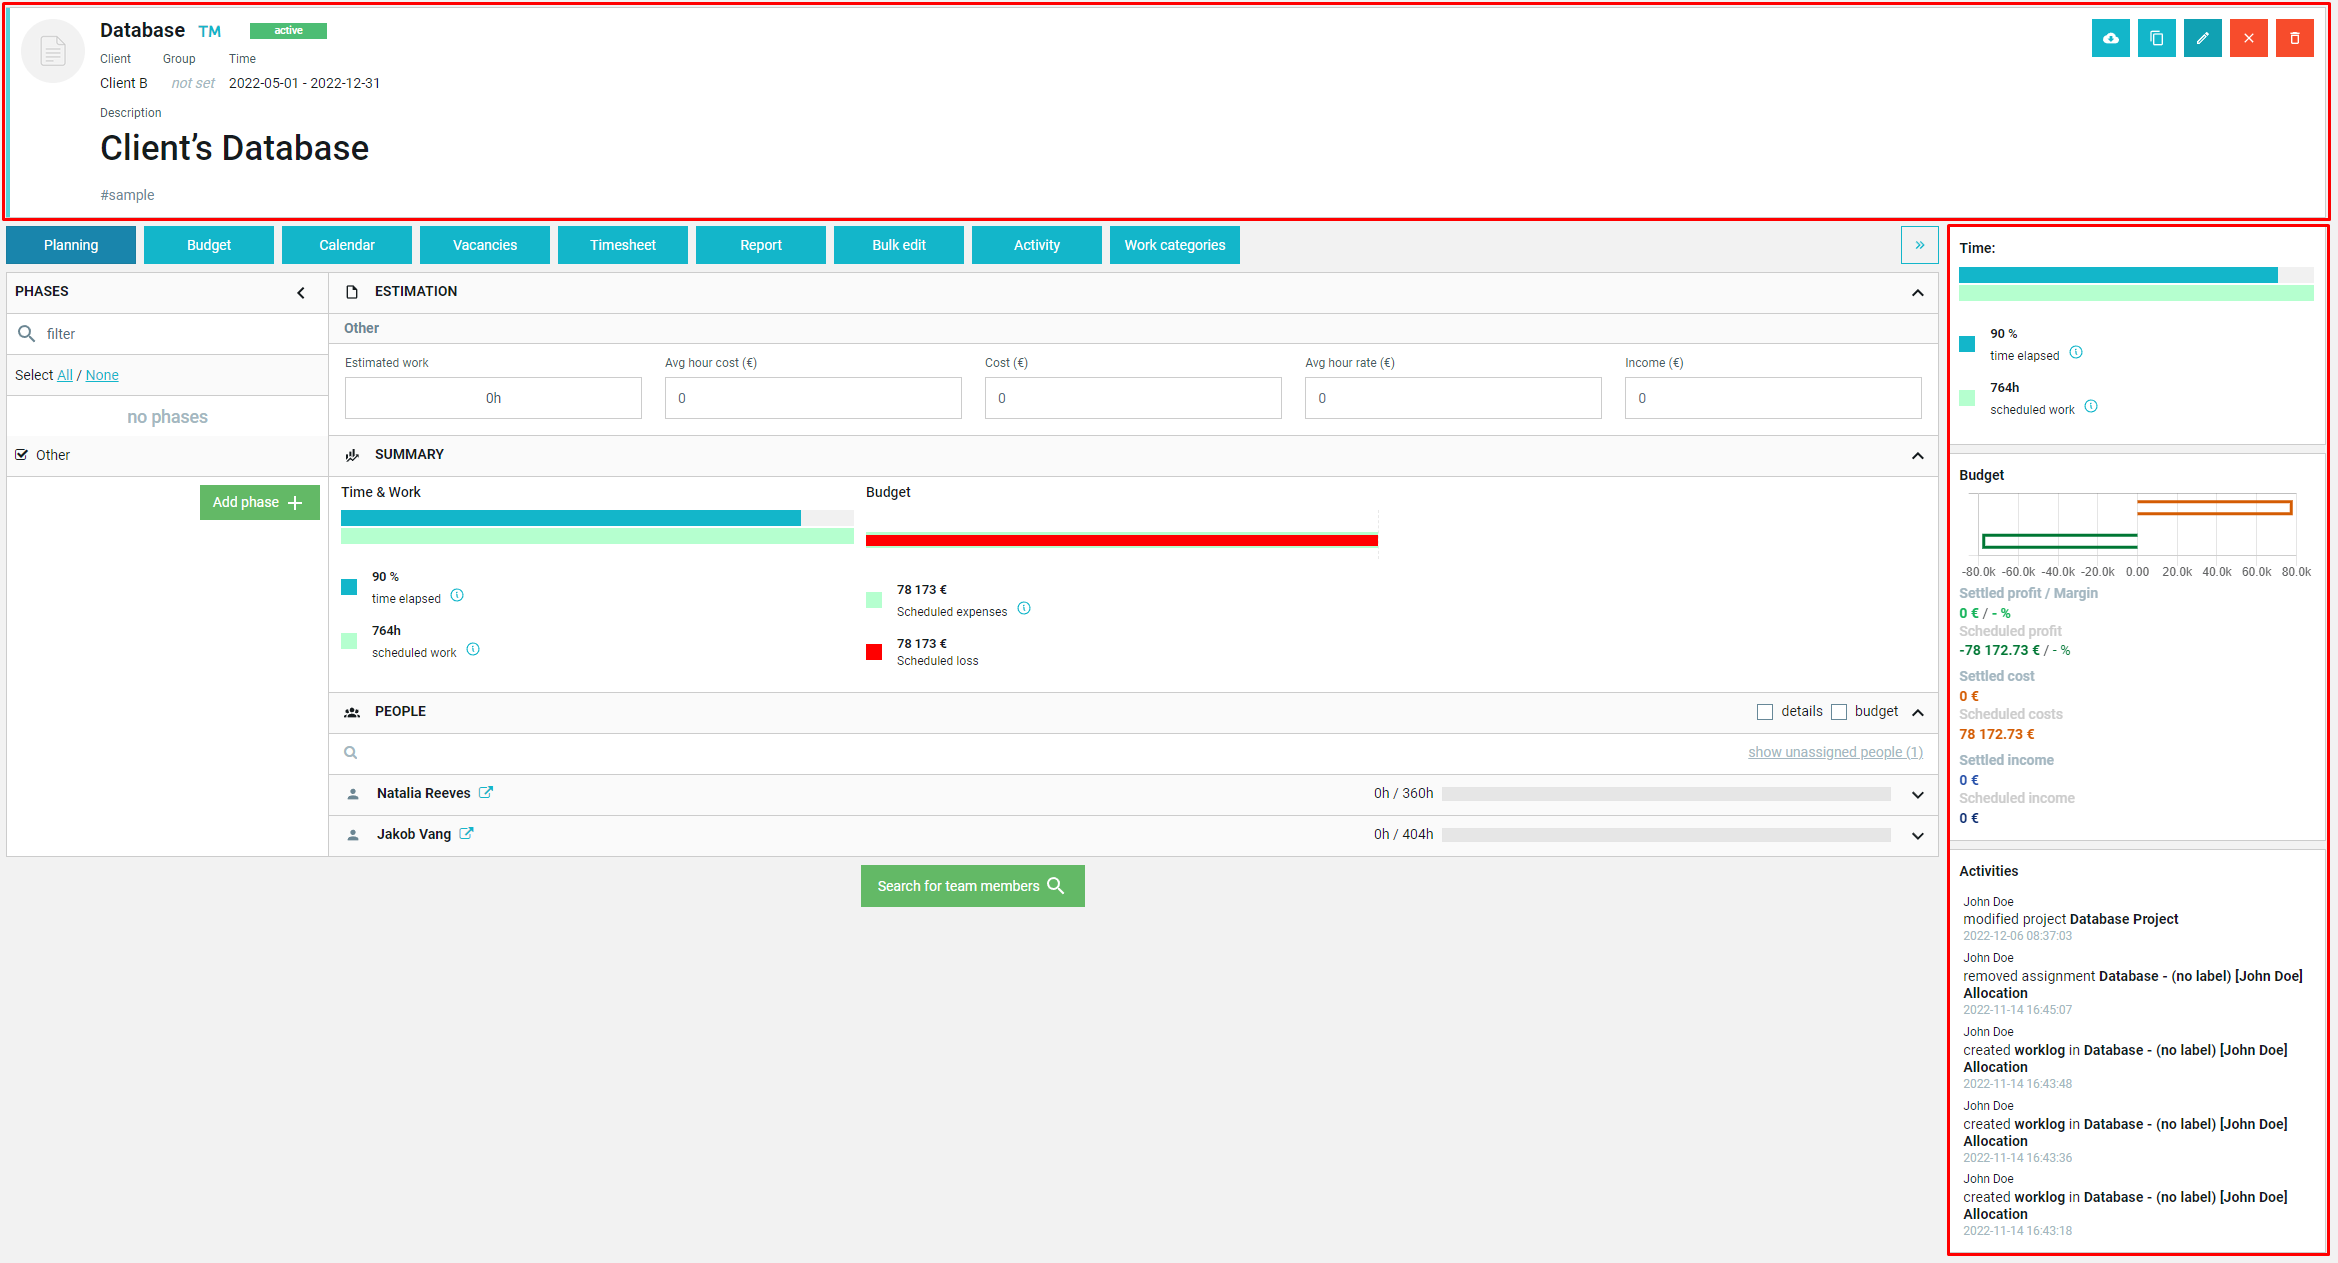Open the Timesheet tab
Viewport: 2338px width, 1263px height.
pos(623,245)
